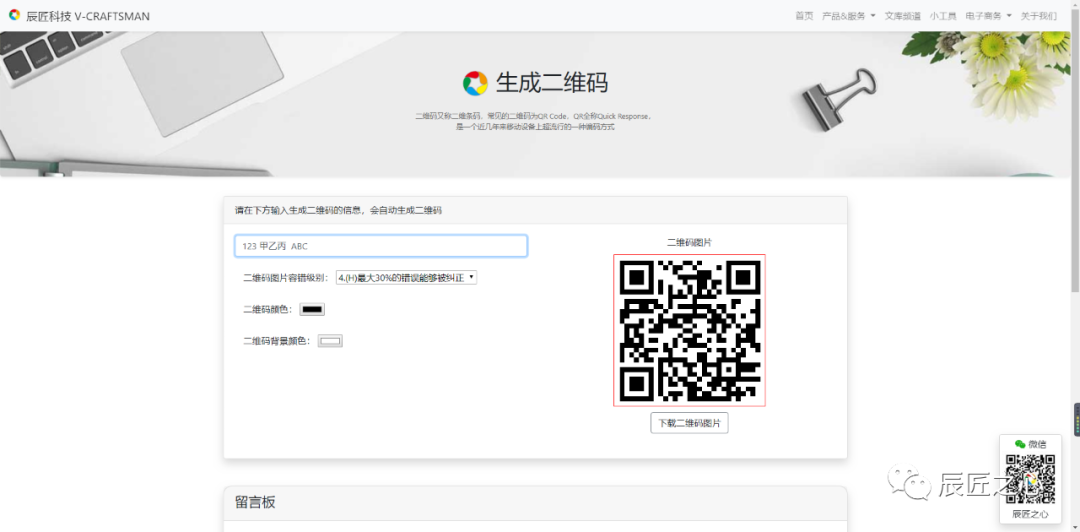The width and height of the screenshot is (1080, 532).
Task: Expand the 产品&服务 dropdown menu
Action: [x=848, y=16]
